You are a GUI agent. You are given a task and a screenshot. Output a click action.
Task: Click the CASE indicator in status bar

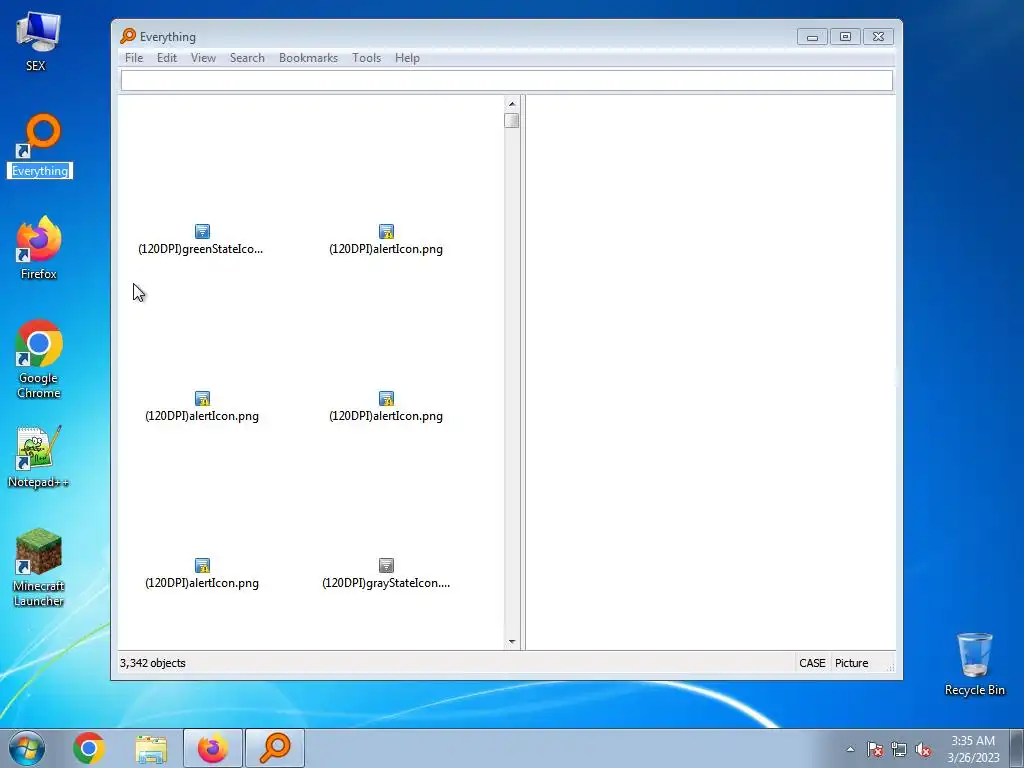tap(812, 663)
